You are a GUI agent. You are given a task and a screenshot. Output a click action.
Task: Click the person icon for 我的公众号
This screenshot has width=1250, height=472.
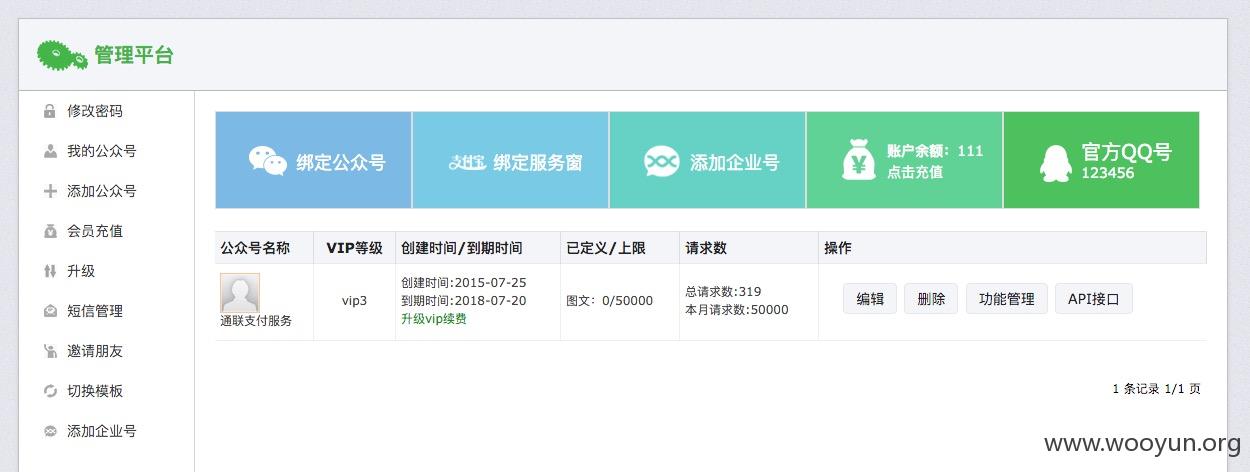(50, 151)
